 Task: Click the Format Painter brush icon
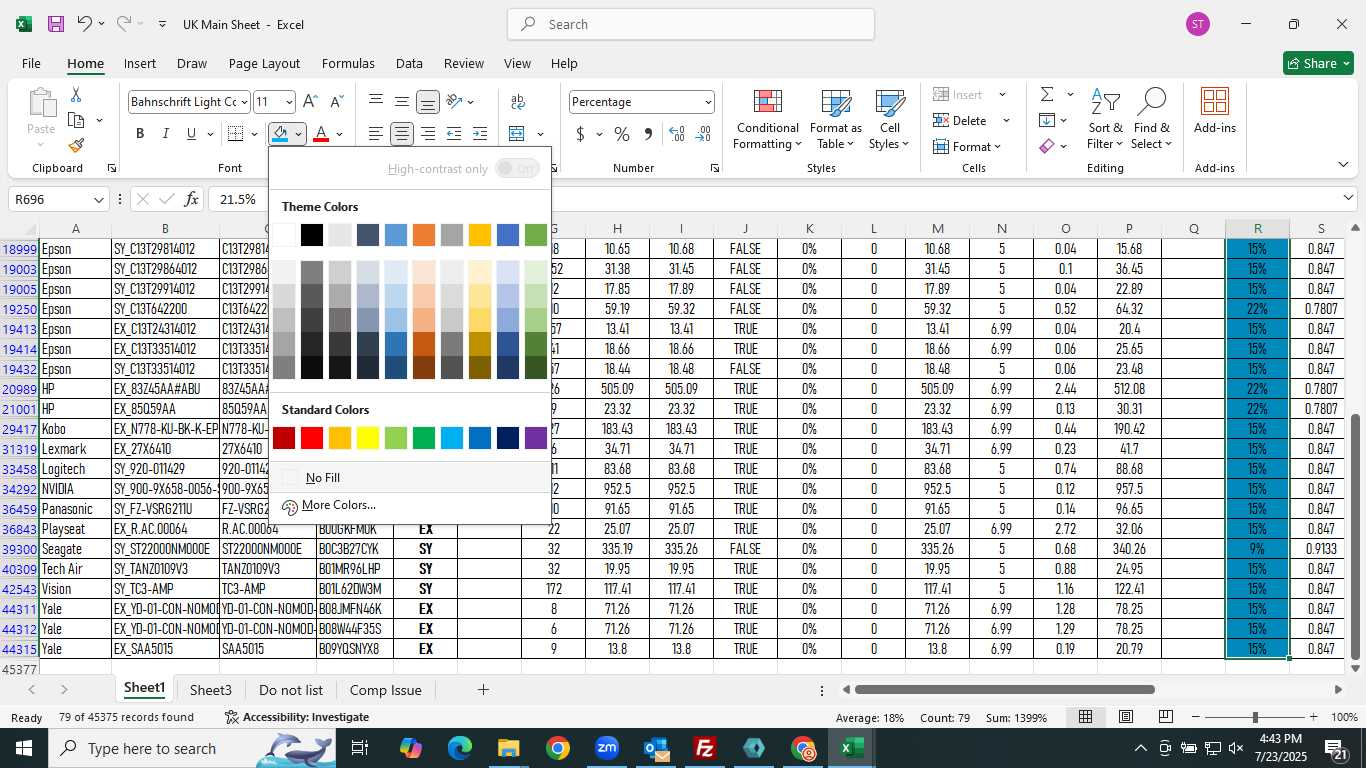[x=76, y=146]
